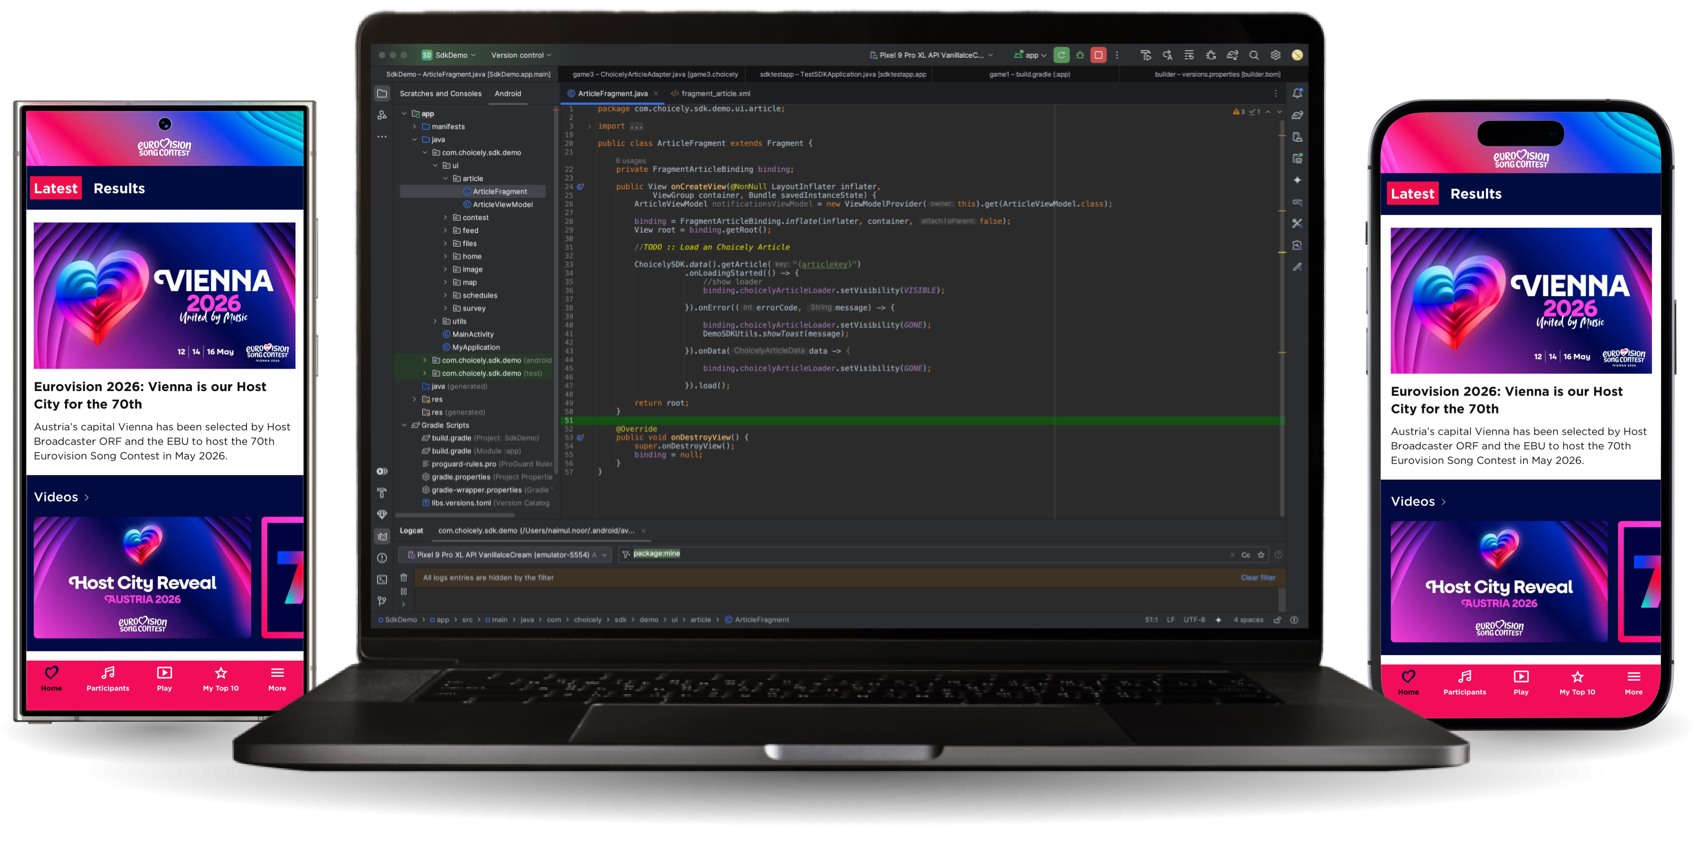Open IDE settings gear in top toolbar
The image size is (1692, 841).
point(1275,55)
